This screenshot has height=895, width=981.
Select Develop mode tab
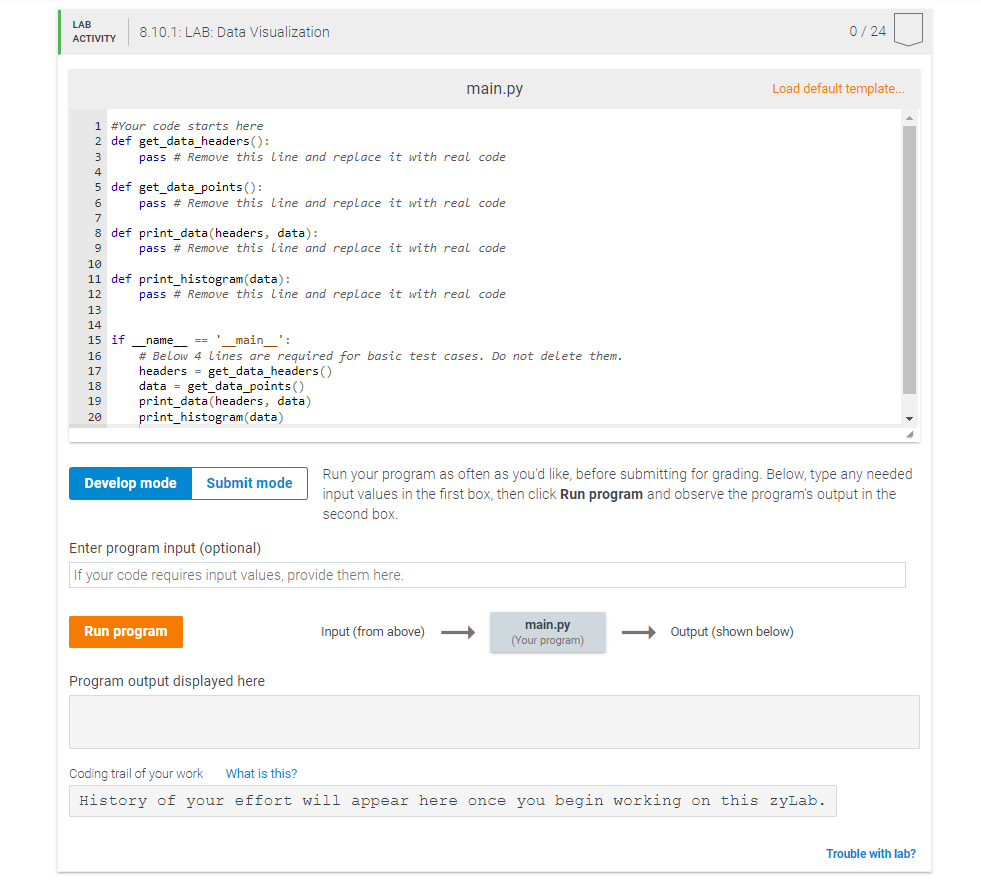click(130, 483)
